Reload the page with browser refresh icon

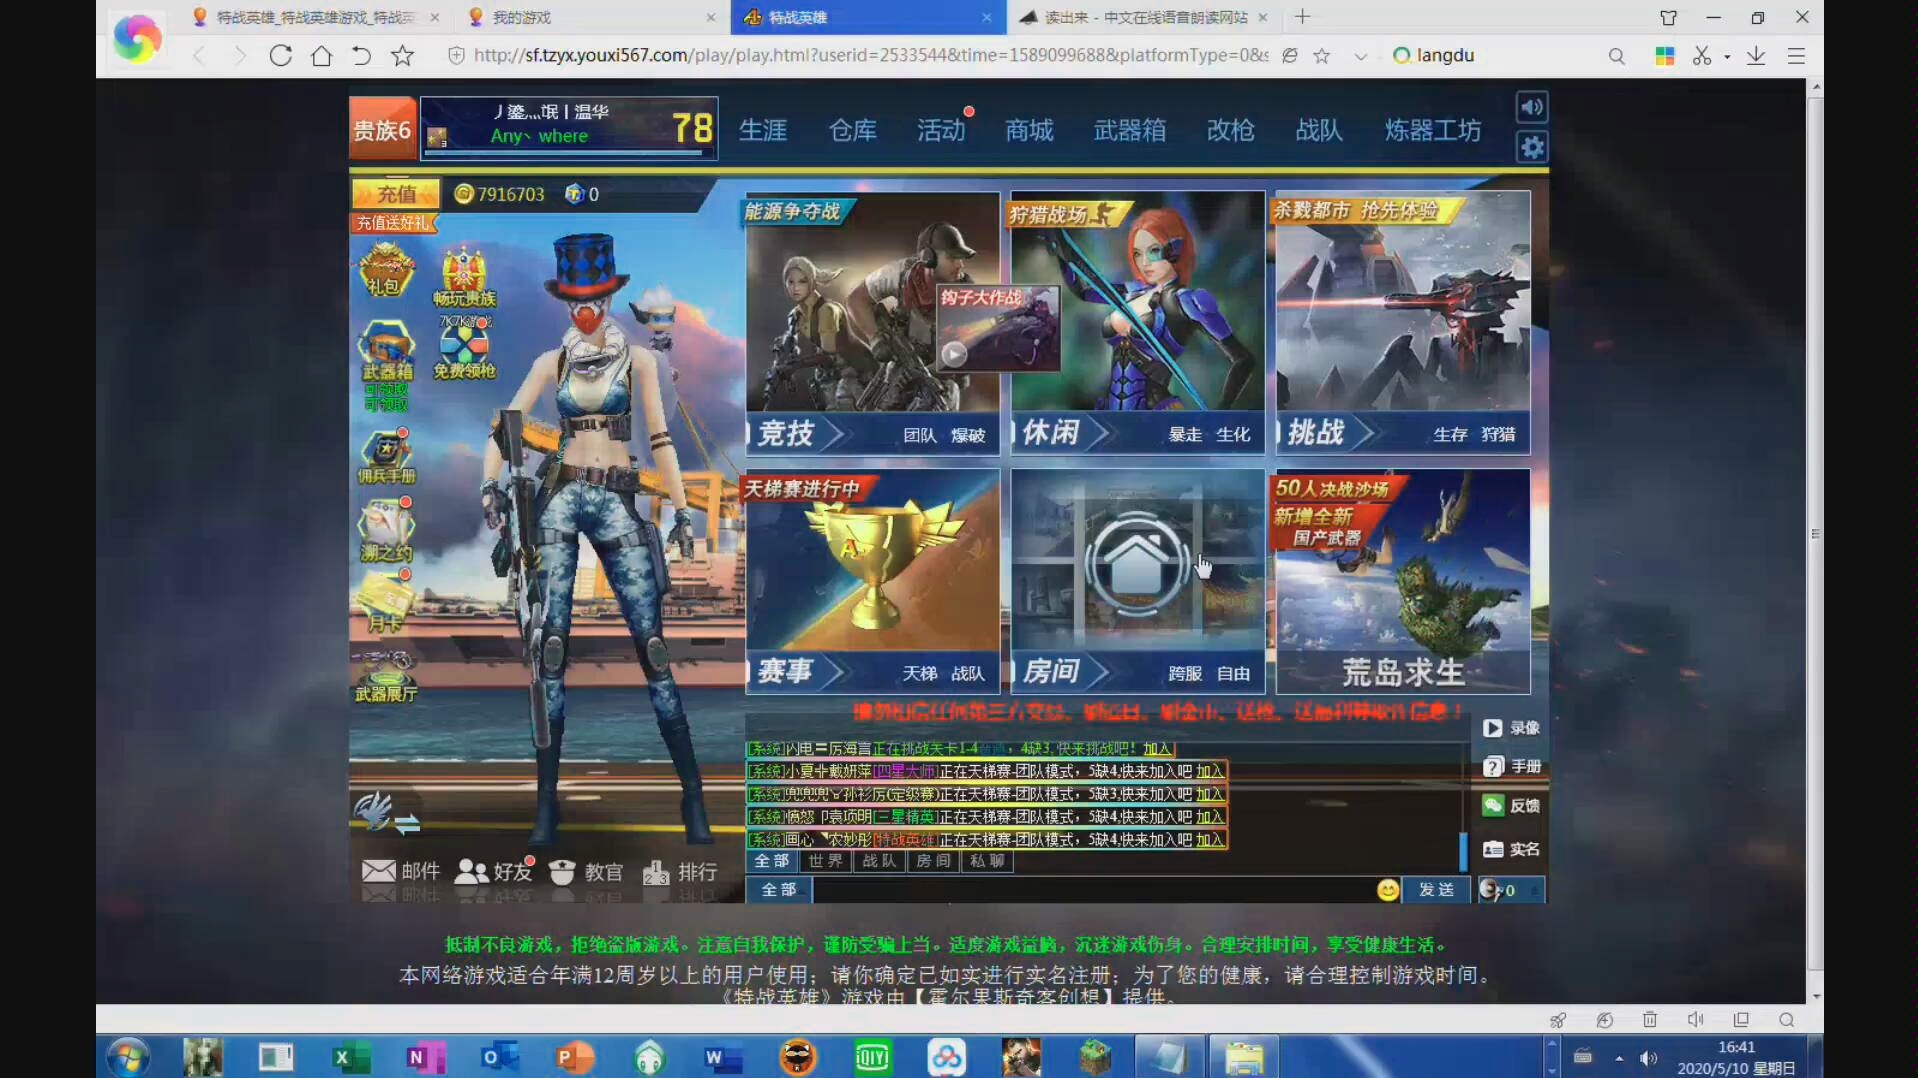tap(281, 56)
